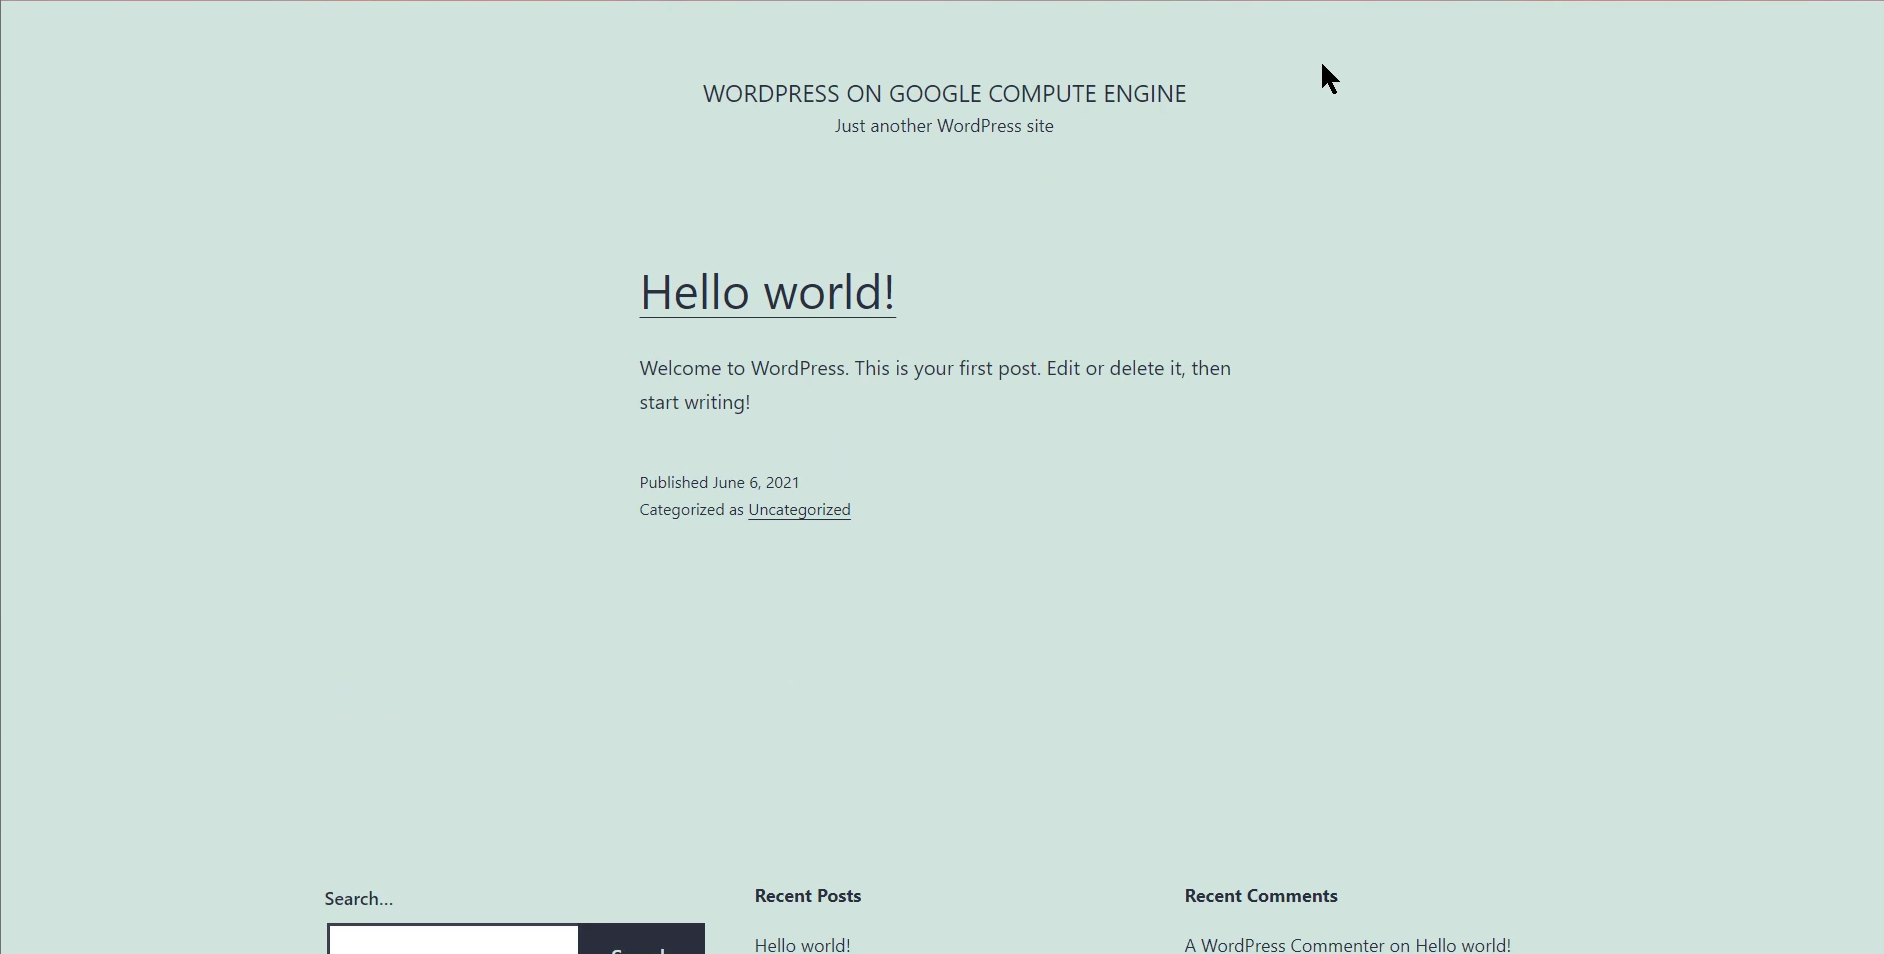1884x954 pixels.
Task: Open 'Hello world!' link in Recent Comments
Action: pyautogui.click(x=1462, y=945)
